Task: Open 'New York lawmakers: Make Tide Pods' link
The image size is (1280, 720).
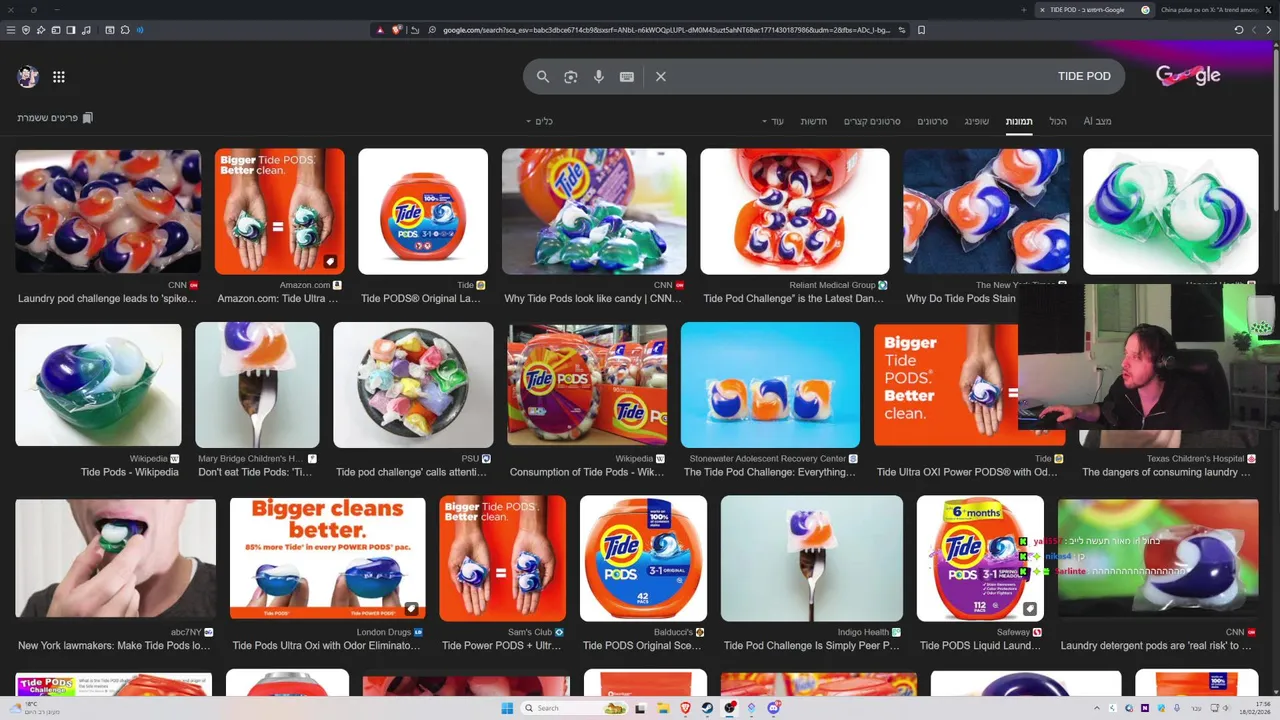Action: (114, 646)
